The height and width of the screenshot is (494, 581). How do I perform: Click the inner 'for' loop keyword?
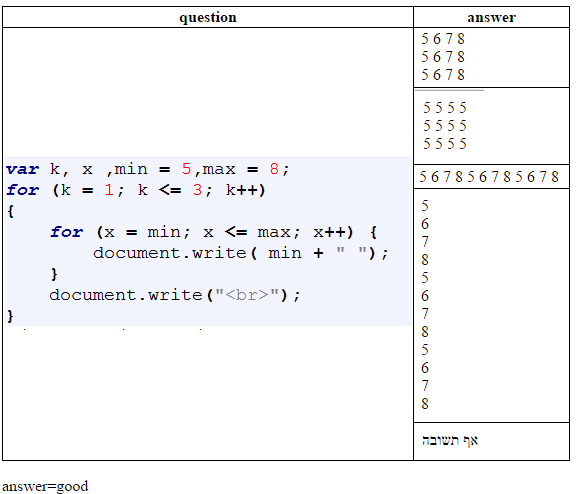[x=67, y=232]
